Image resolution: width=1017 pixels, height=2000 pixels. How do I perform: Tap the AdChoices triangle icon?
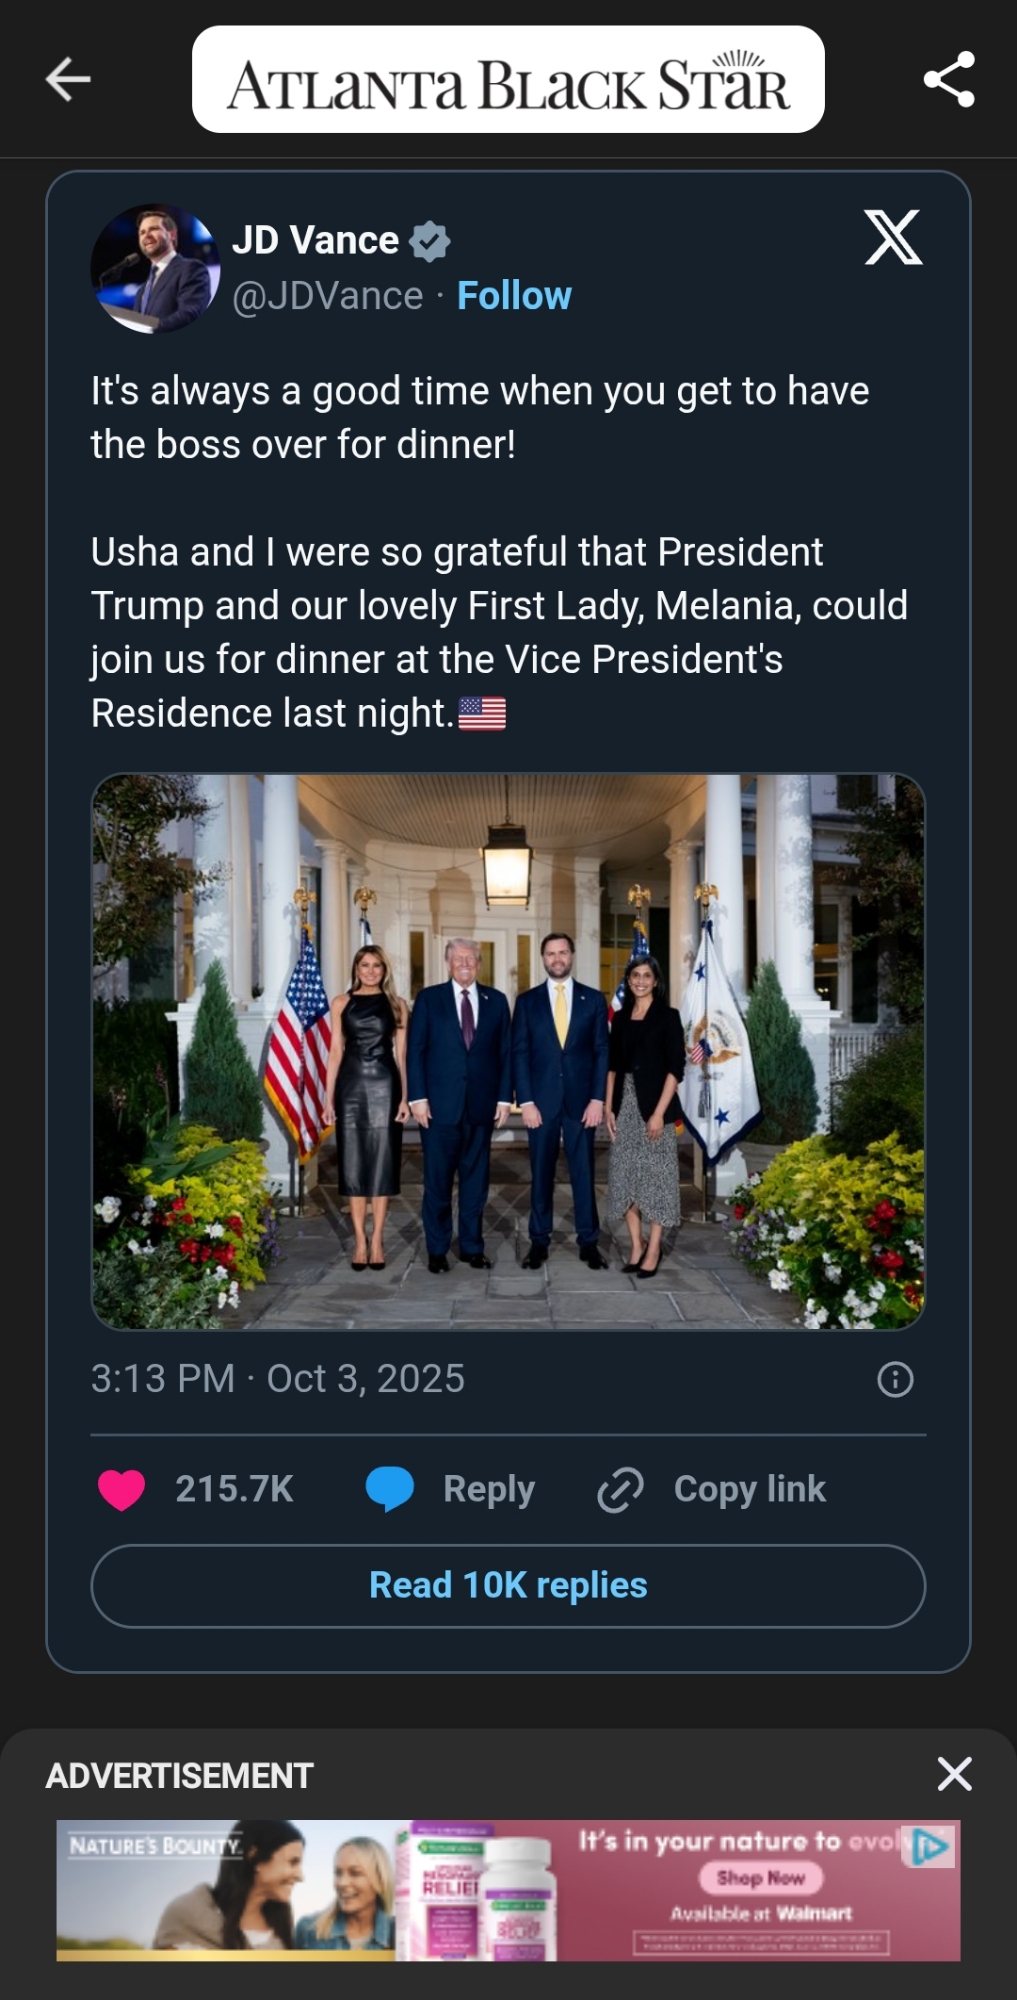click(930, 1846)
